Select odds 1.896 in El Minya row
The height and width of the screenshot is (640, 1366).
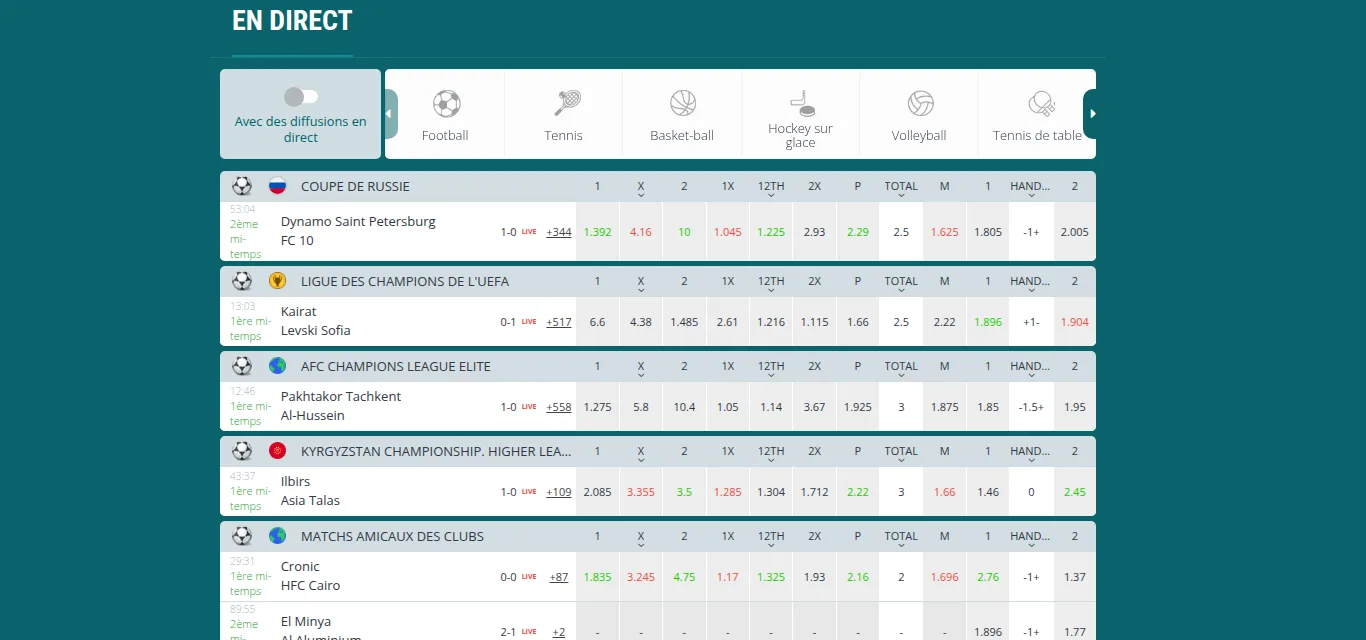tap(988, 632)
